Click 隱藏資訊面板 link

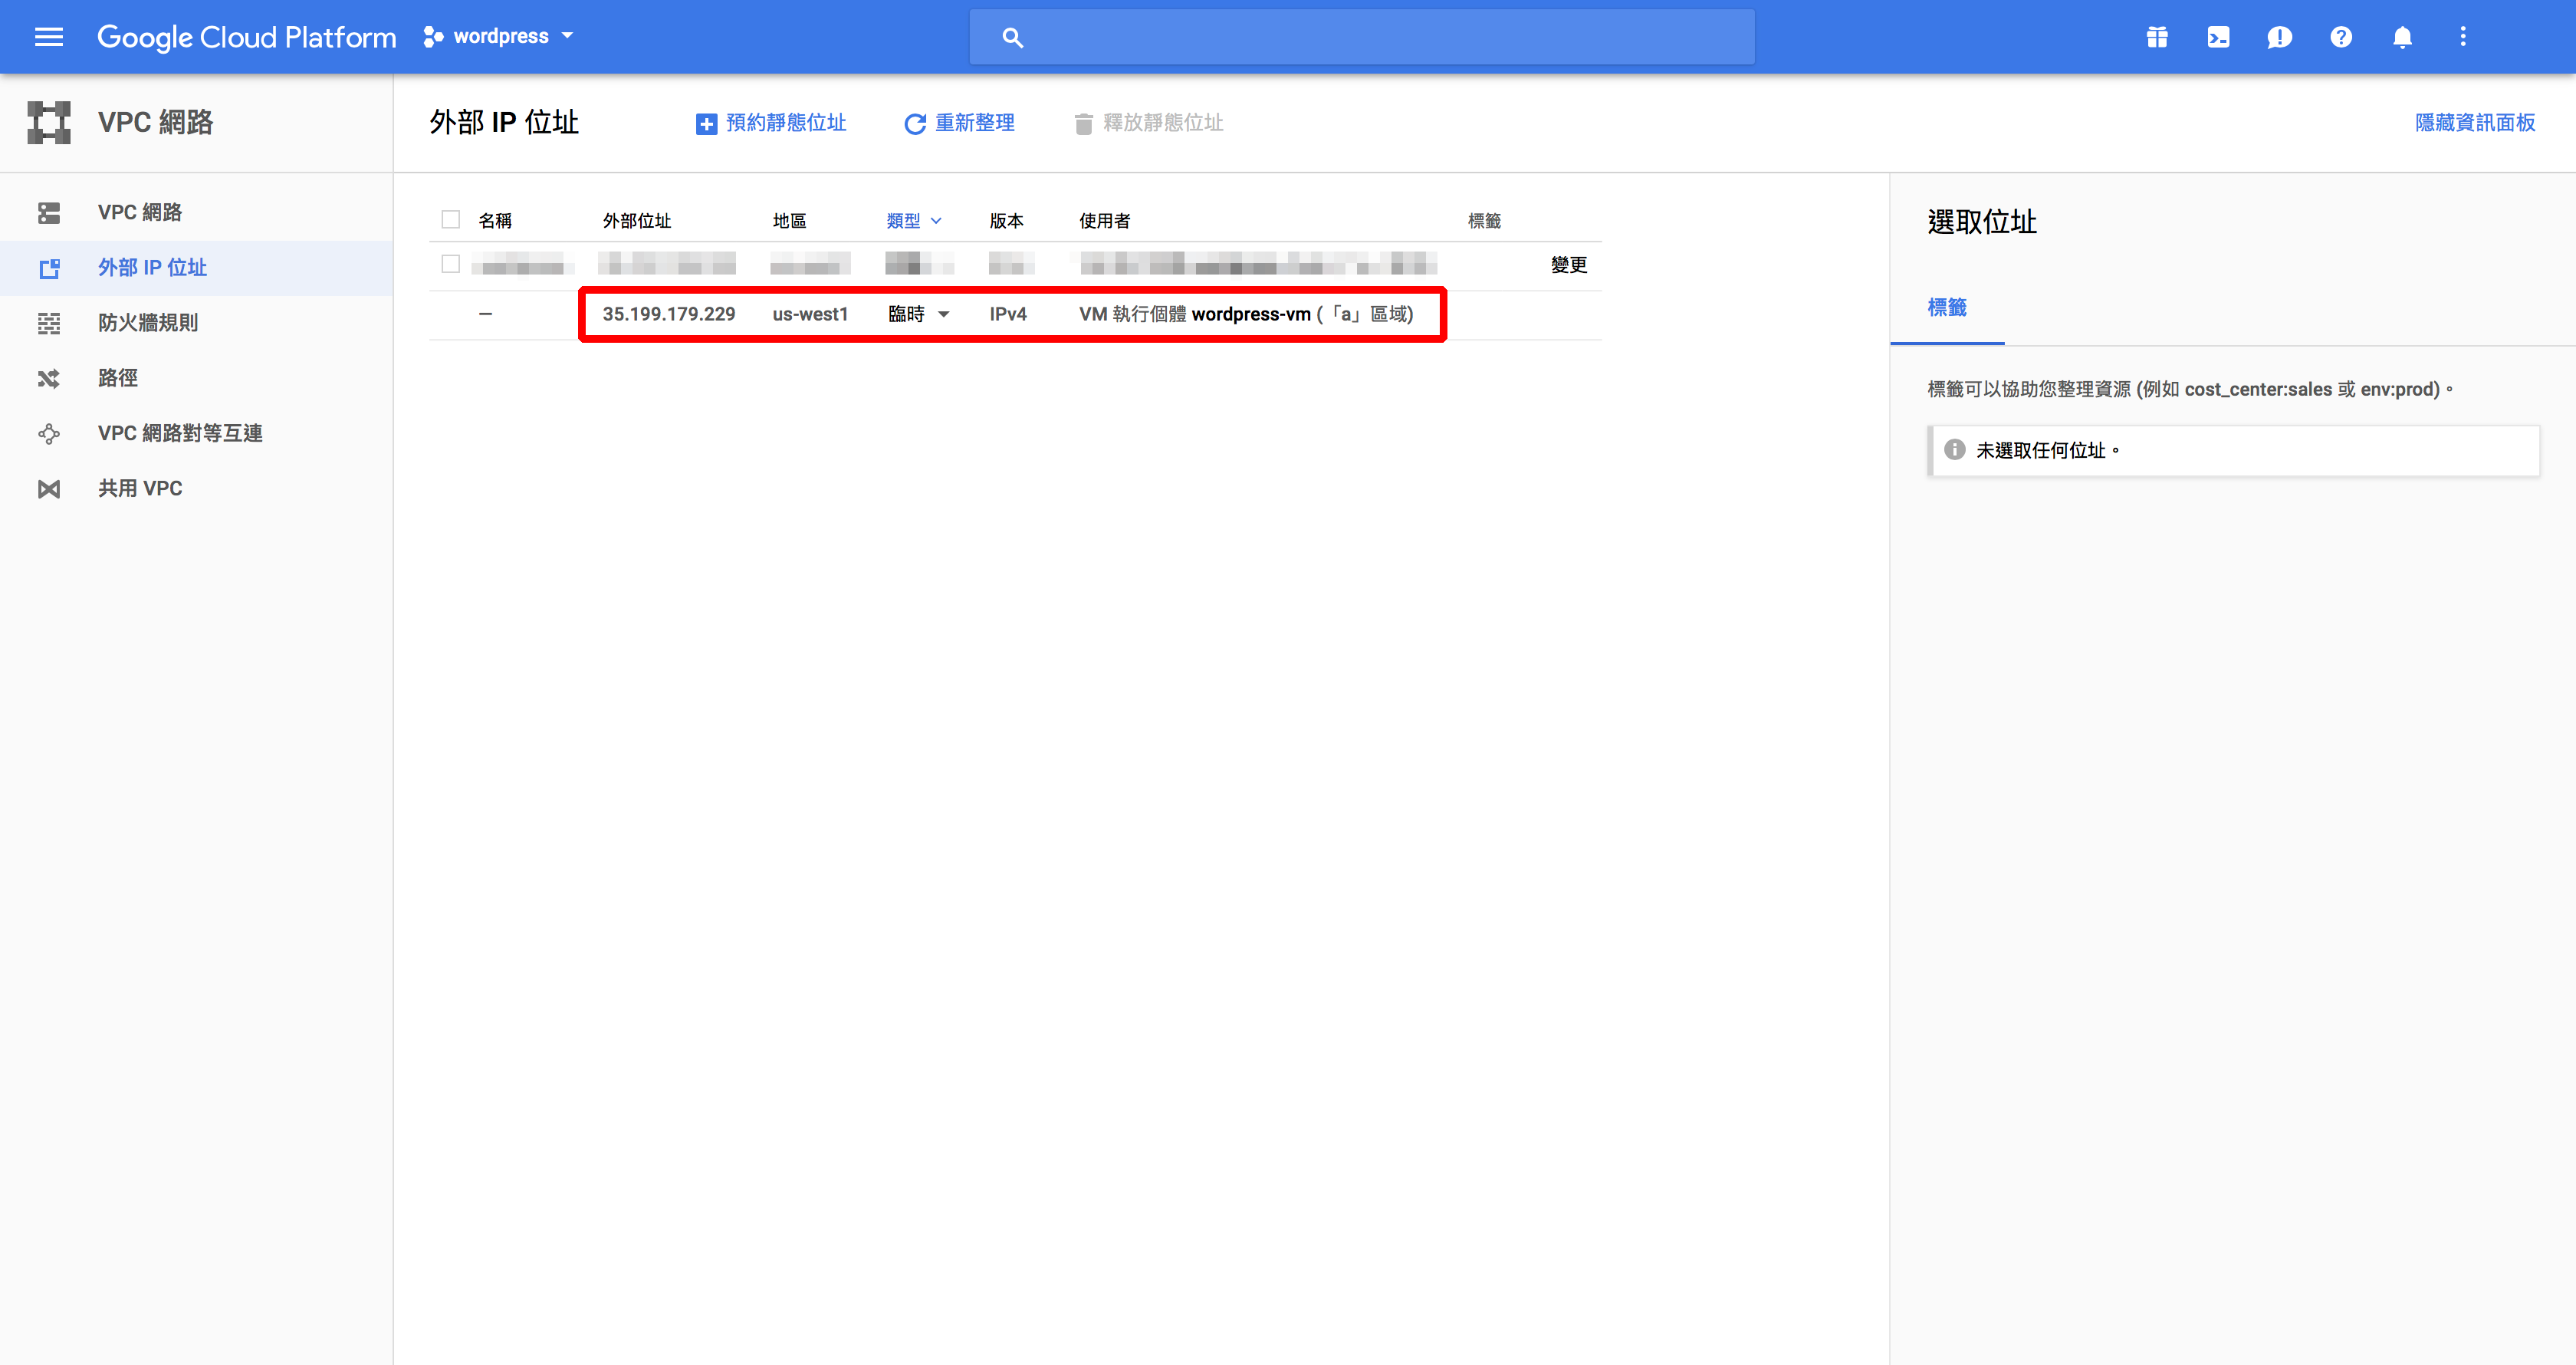click(2474, 123)
